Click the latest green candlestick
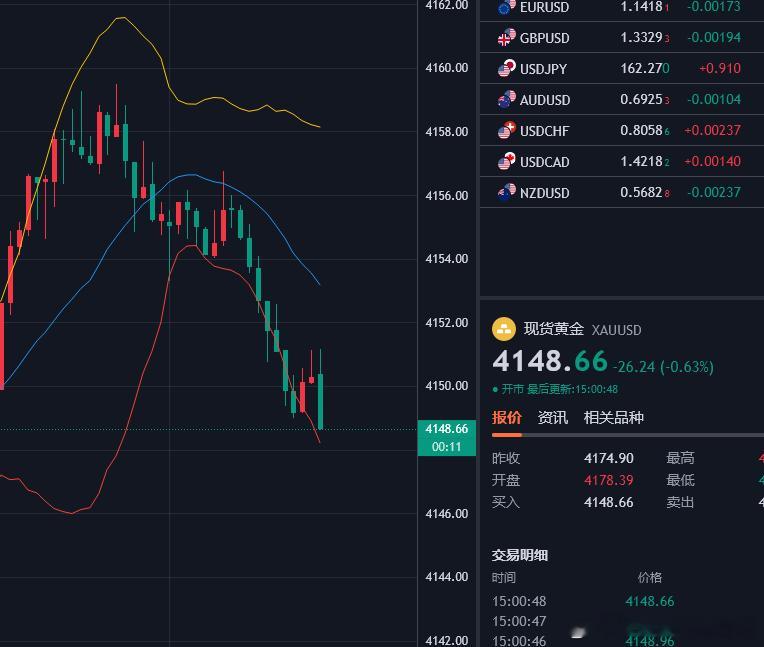The width and height of the screenshot is (764, 647). point(321,400)
